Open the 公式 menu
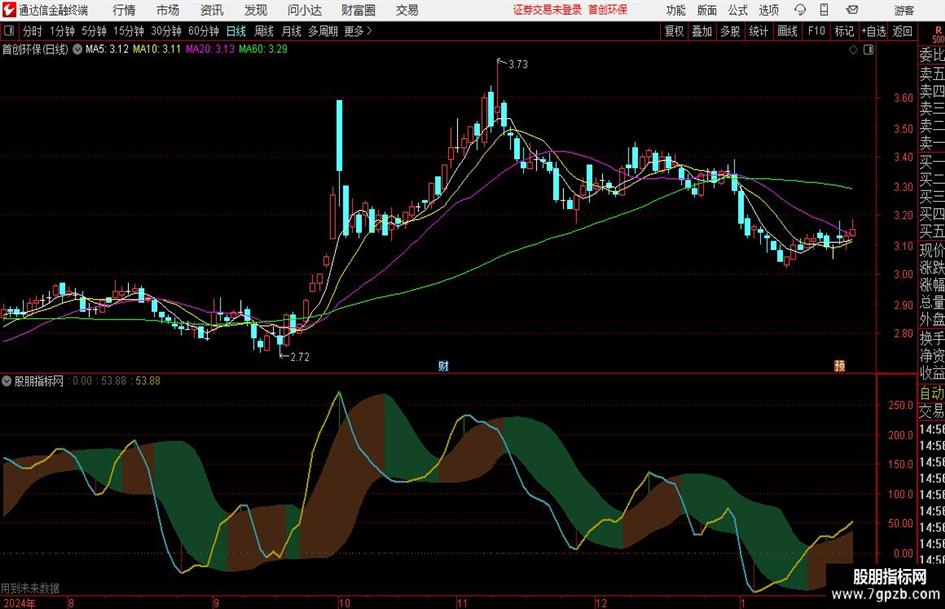Image resolution: width=945 pixels, height=609 pixels. pos(738,10)
